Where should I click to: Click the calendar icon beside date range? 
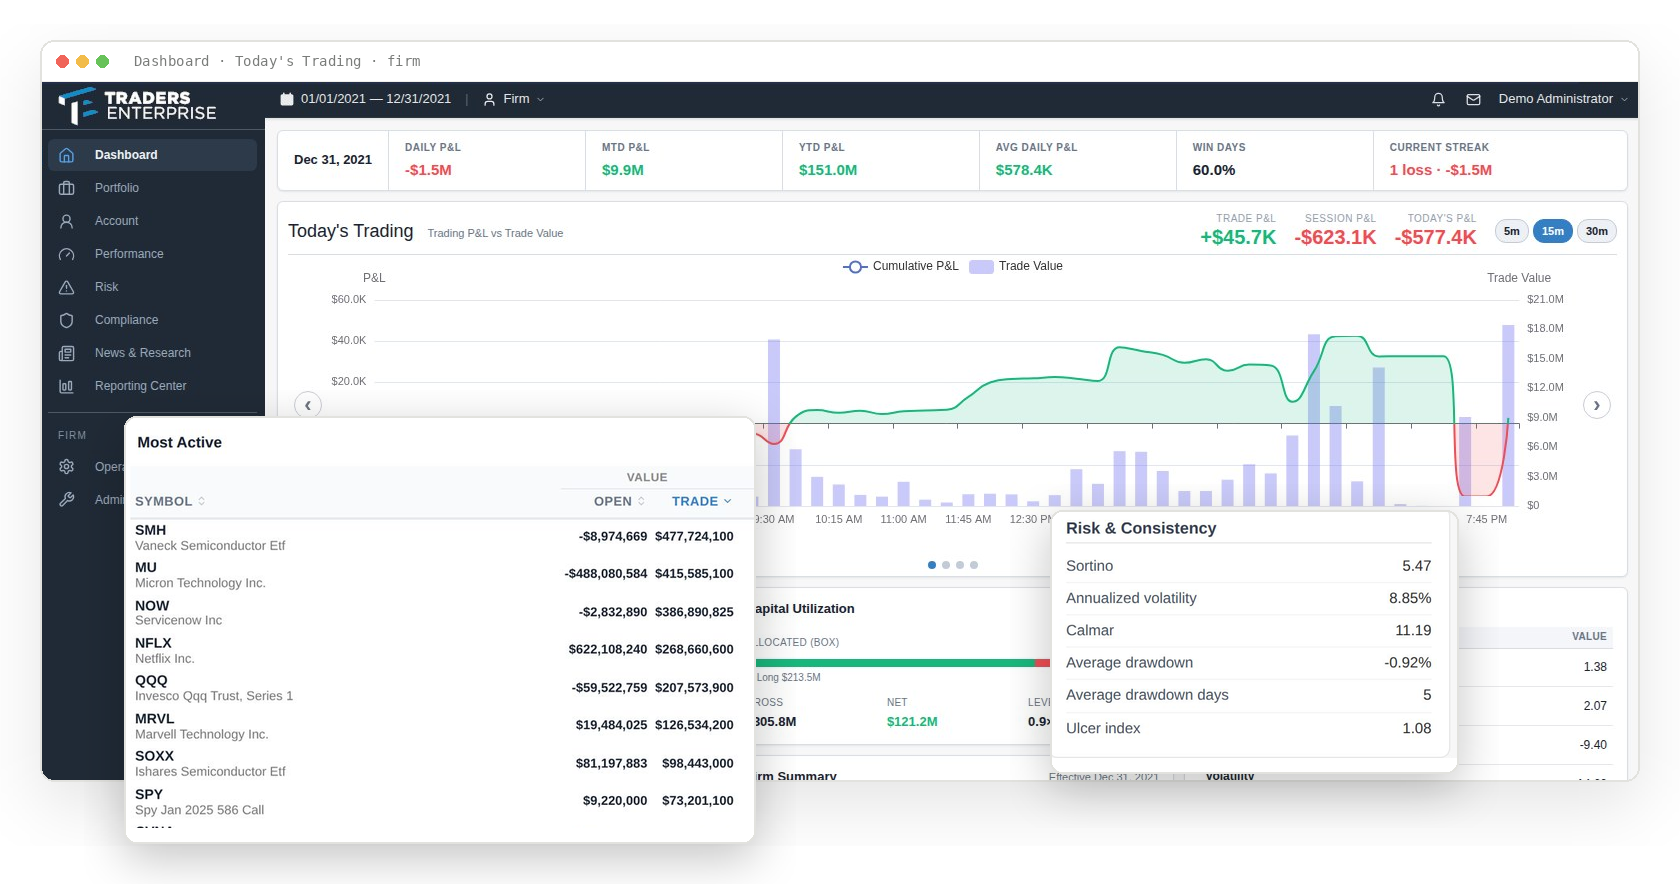click(x=287, y=99)
